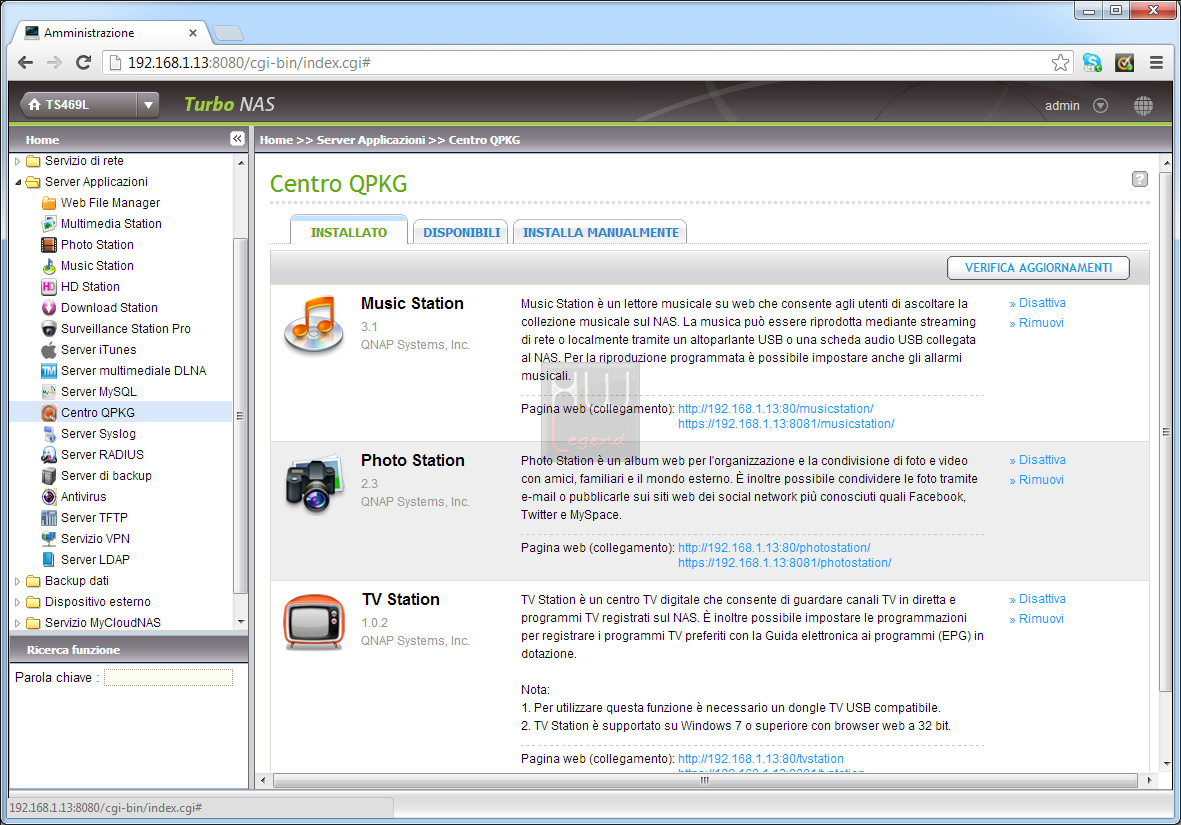Click Home in breadcrumb
Image resolution: width=1181 pixels, height=825 pixels.
[276, 139]
